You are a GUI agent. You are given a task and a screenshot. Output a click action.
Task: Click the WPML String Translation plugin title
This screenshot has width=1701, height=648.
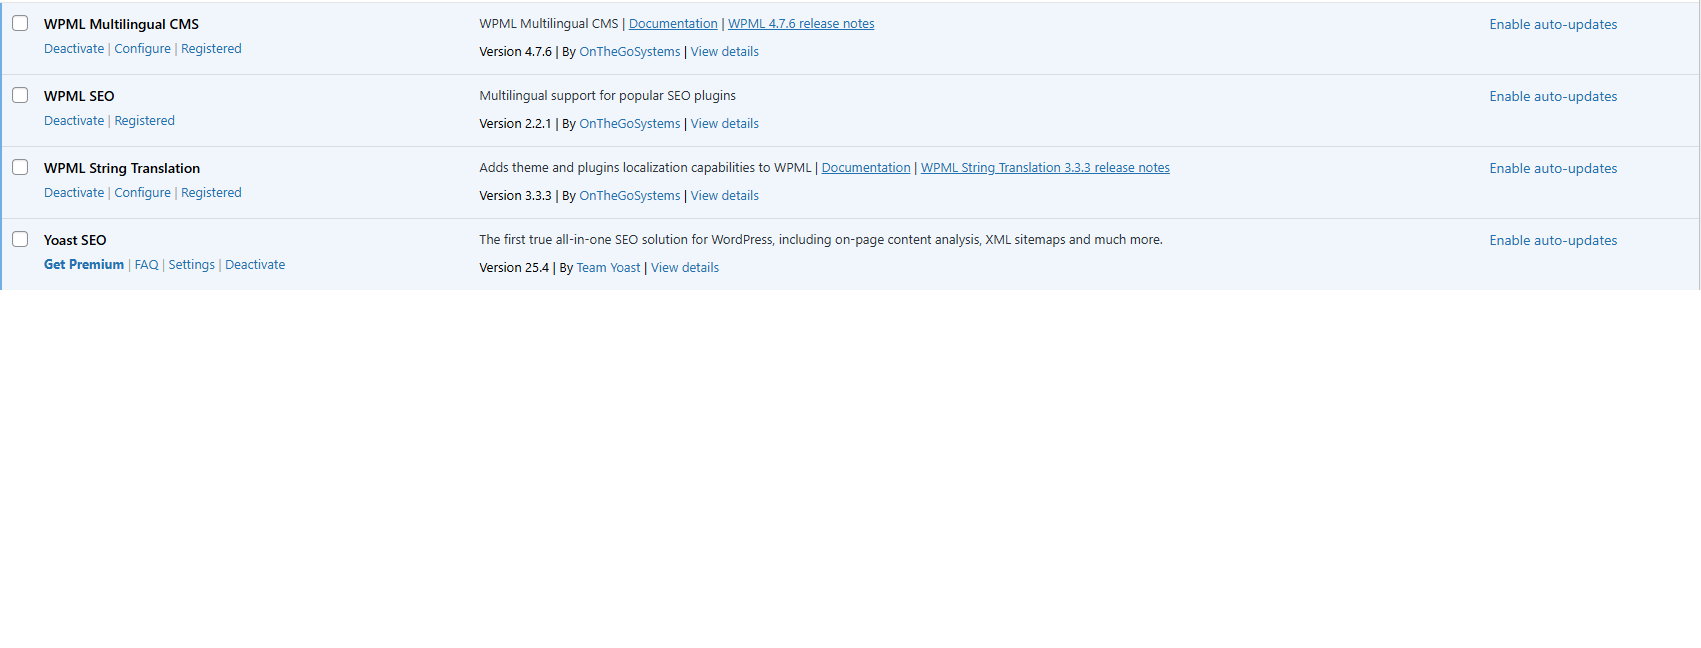(122, 168)
